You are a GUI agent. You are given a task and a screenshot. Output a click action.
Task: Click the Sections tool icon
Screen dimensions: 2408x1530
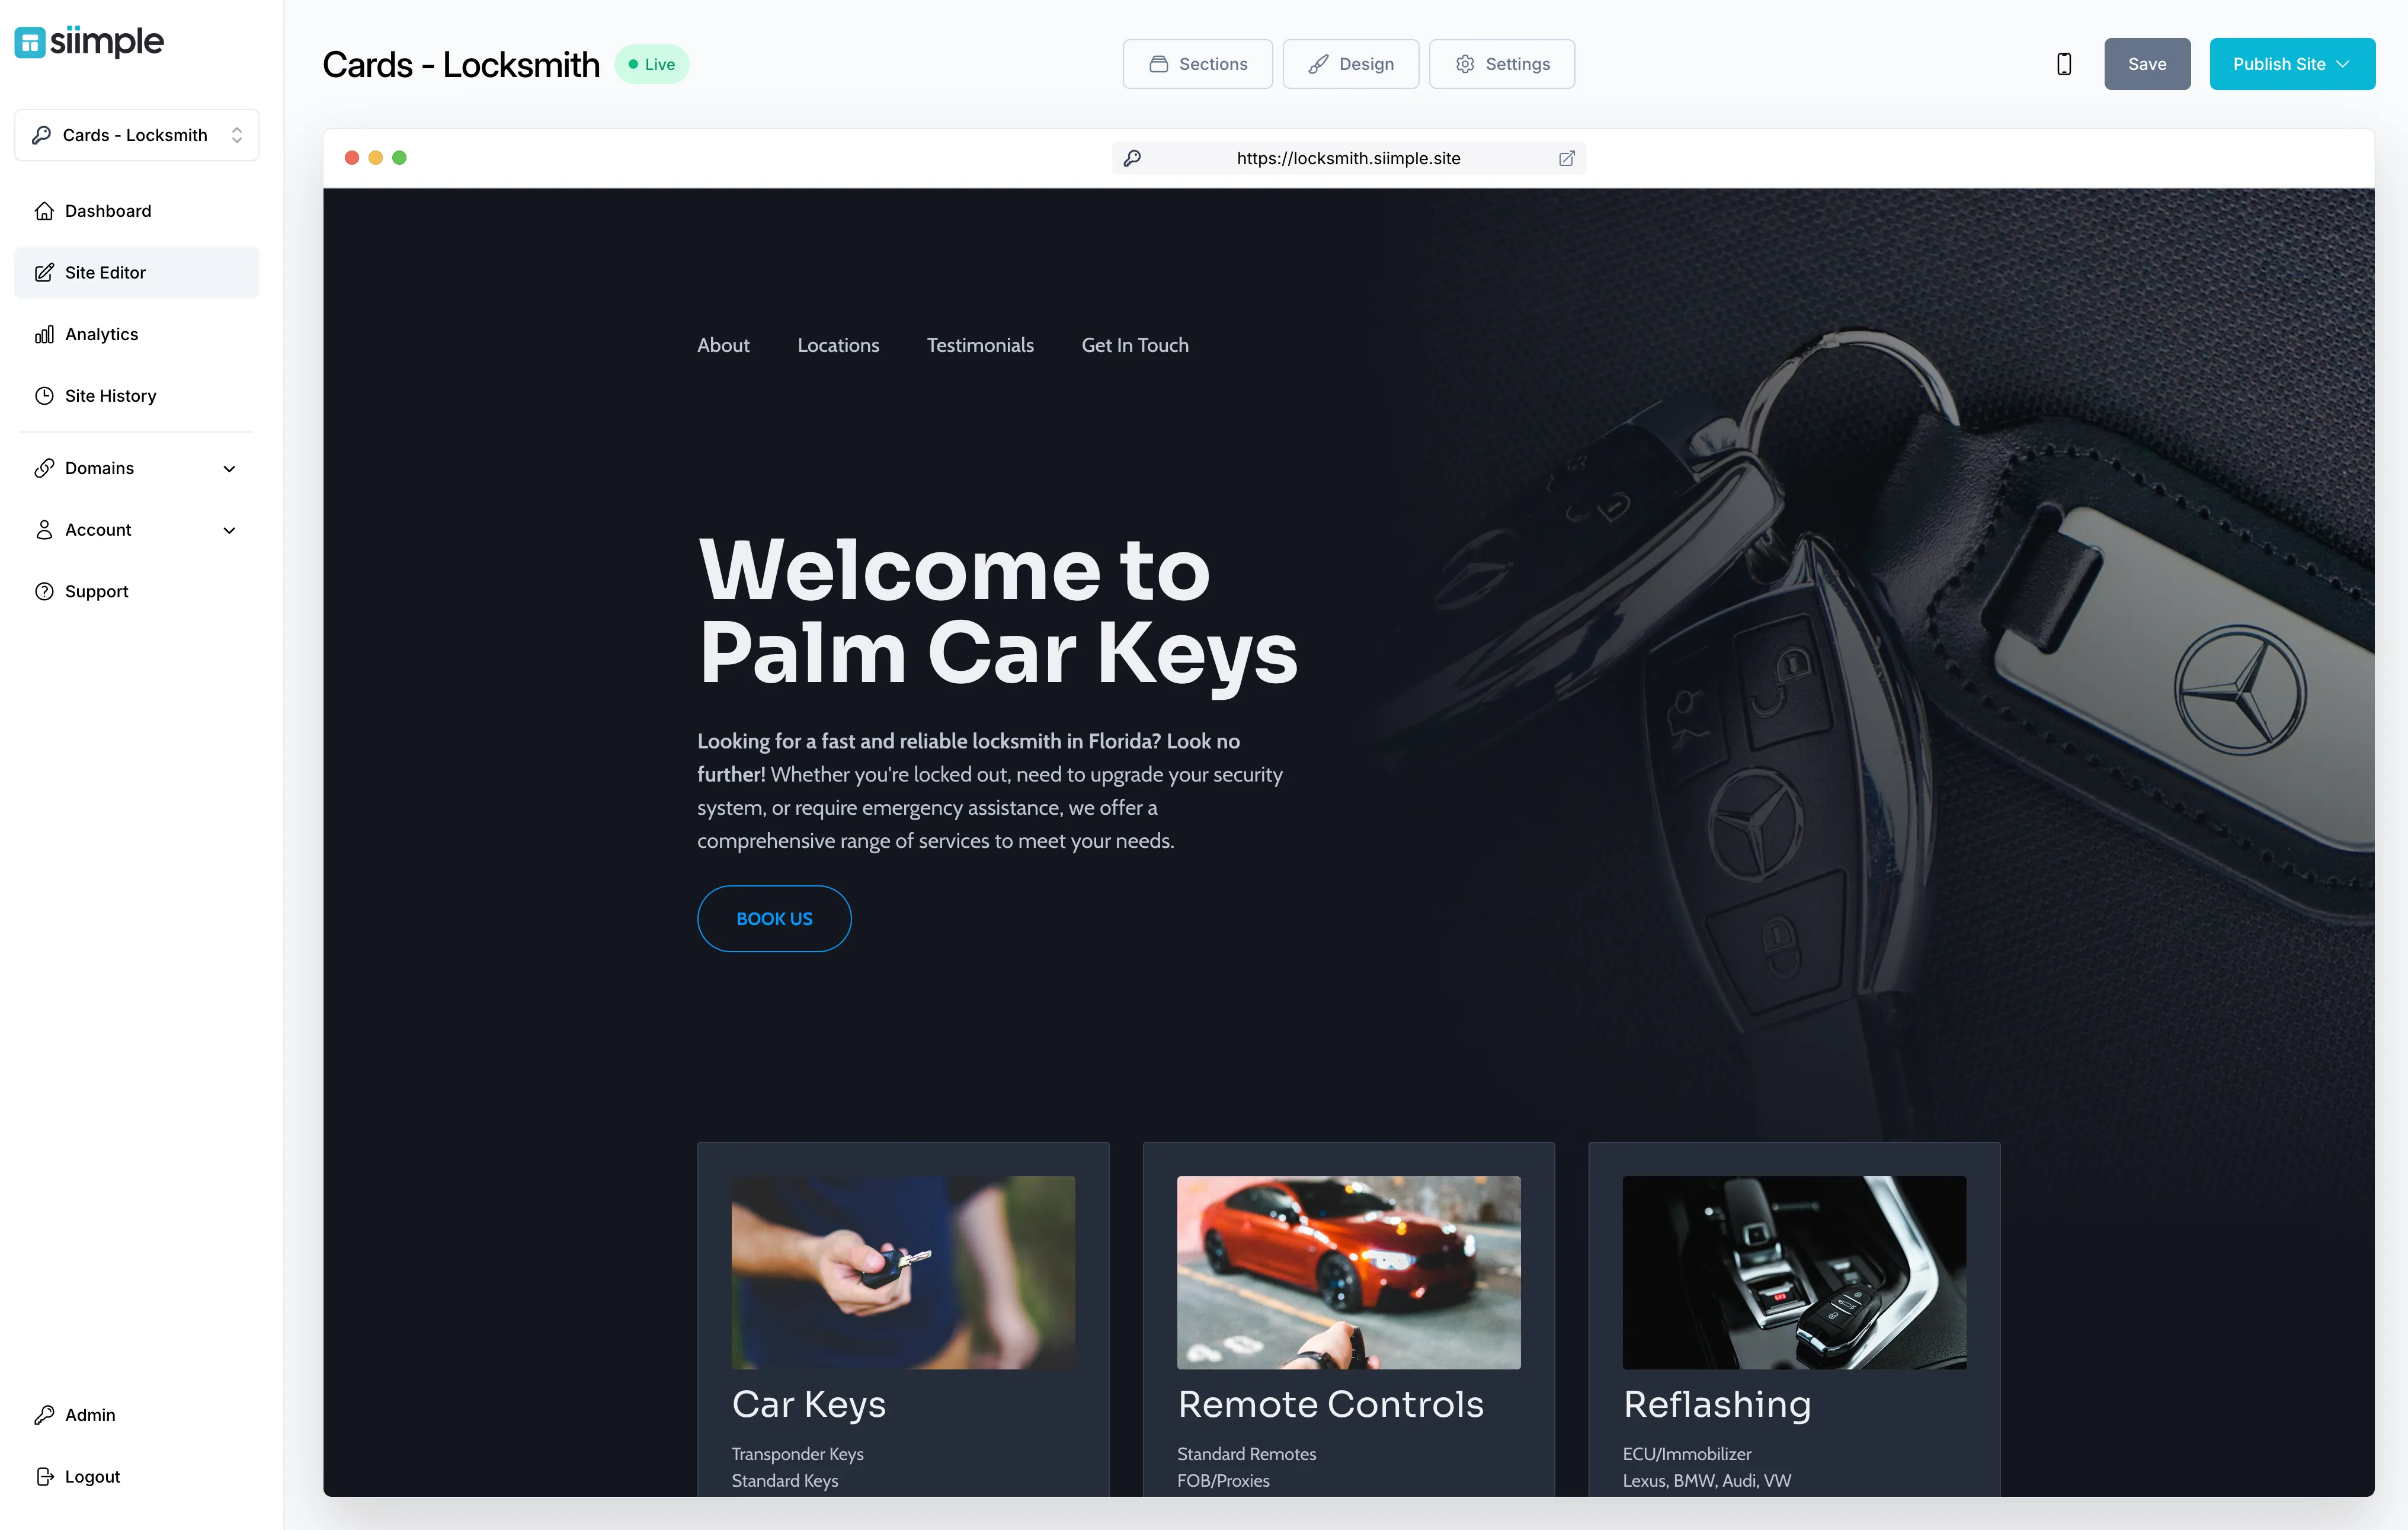pos(1157,63)
